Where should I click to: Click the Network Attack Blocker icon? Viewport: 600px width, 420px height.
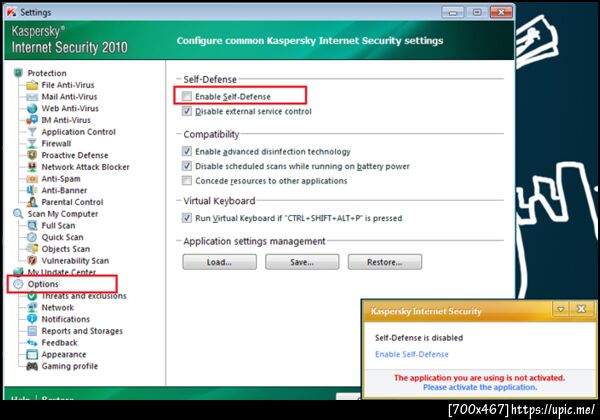(32, 167)
